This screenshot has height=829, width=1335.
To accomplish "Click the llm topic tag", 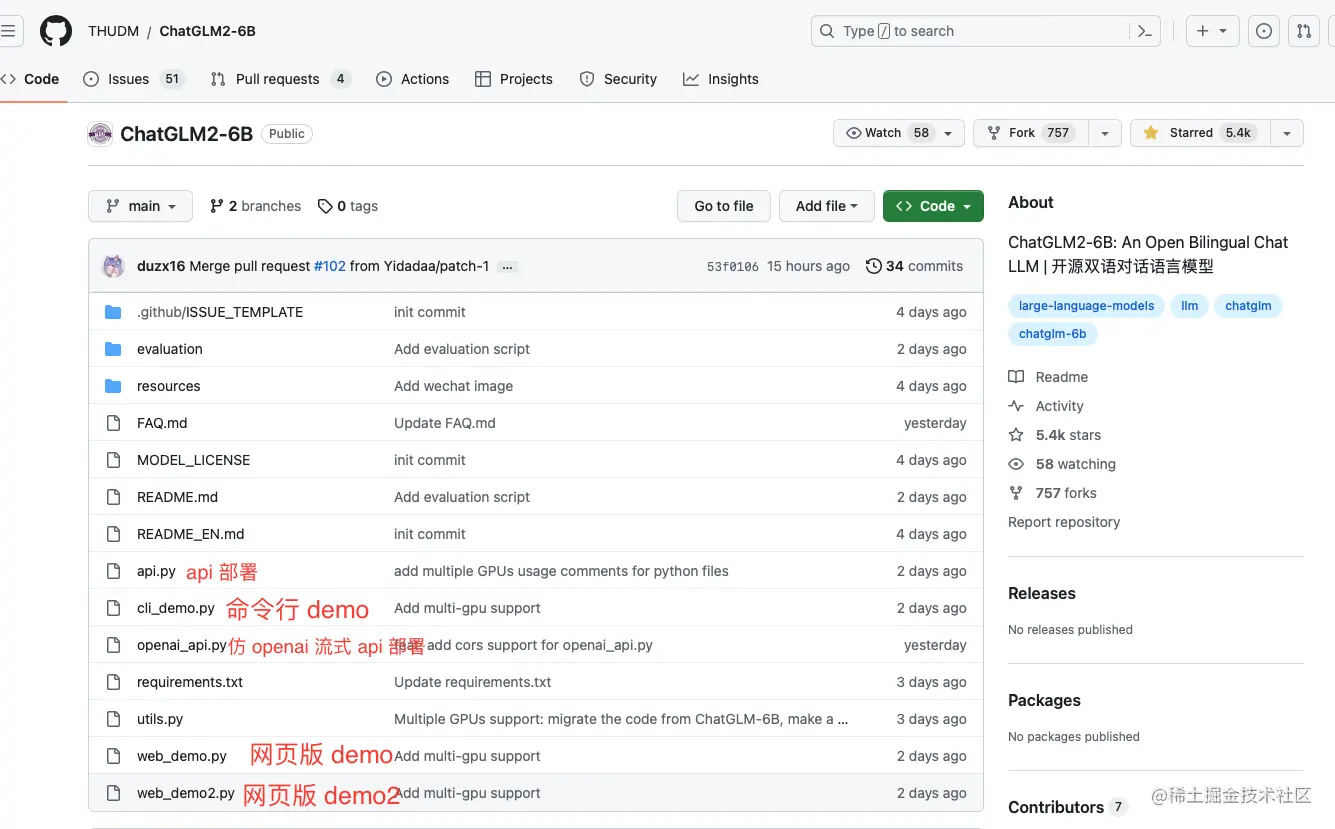I will 1189,306.
